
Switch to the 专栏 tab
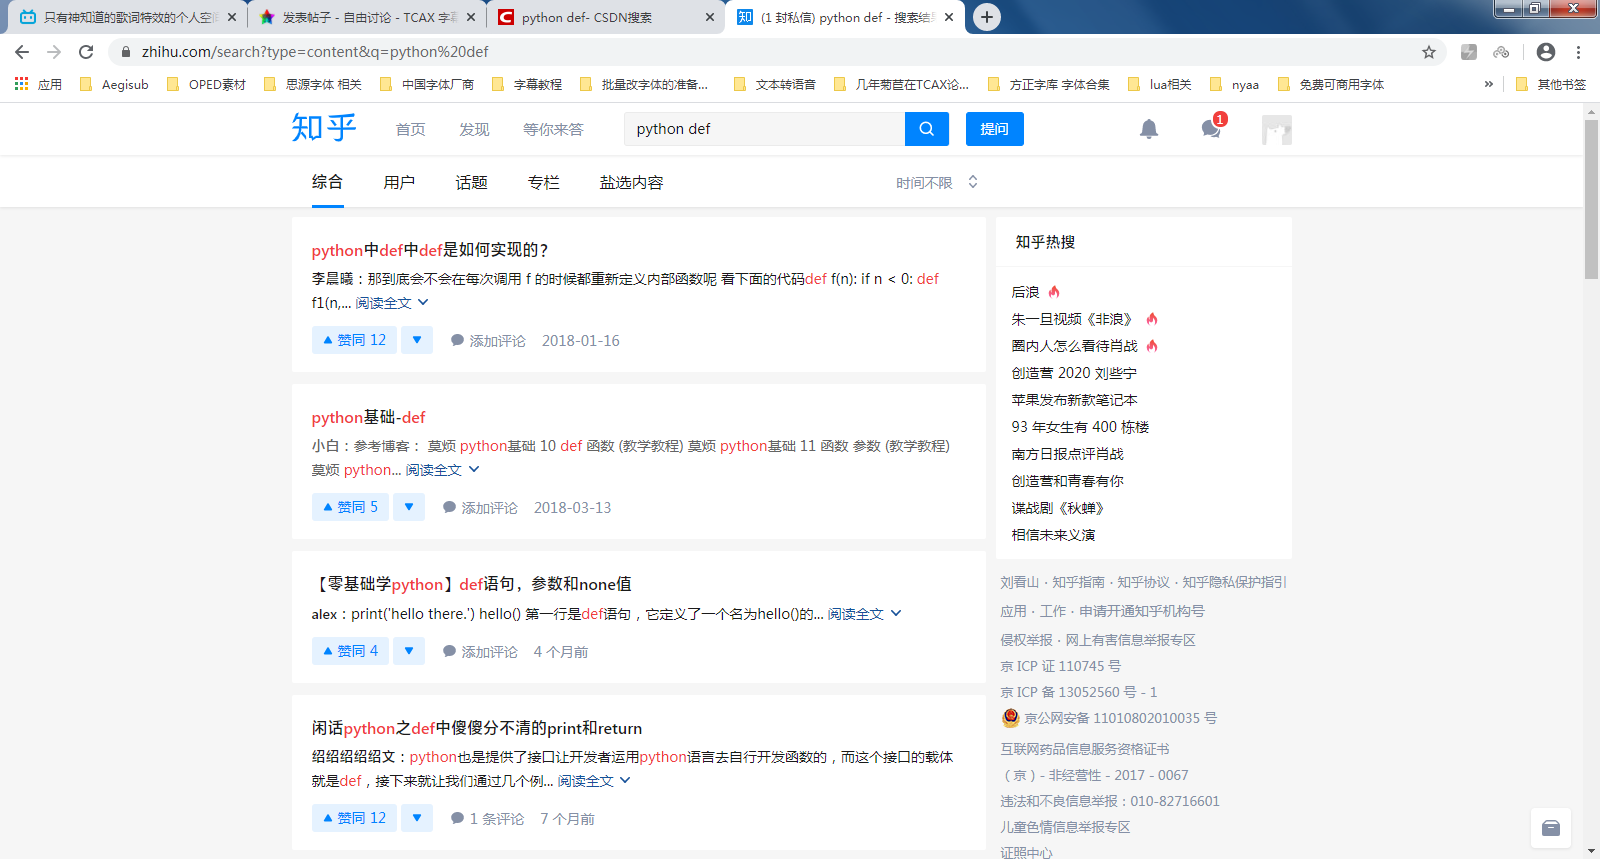pyautogui.click(x=543, y=182)
